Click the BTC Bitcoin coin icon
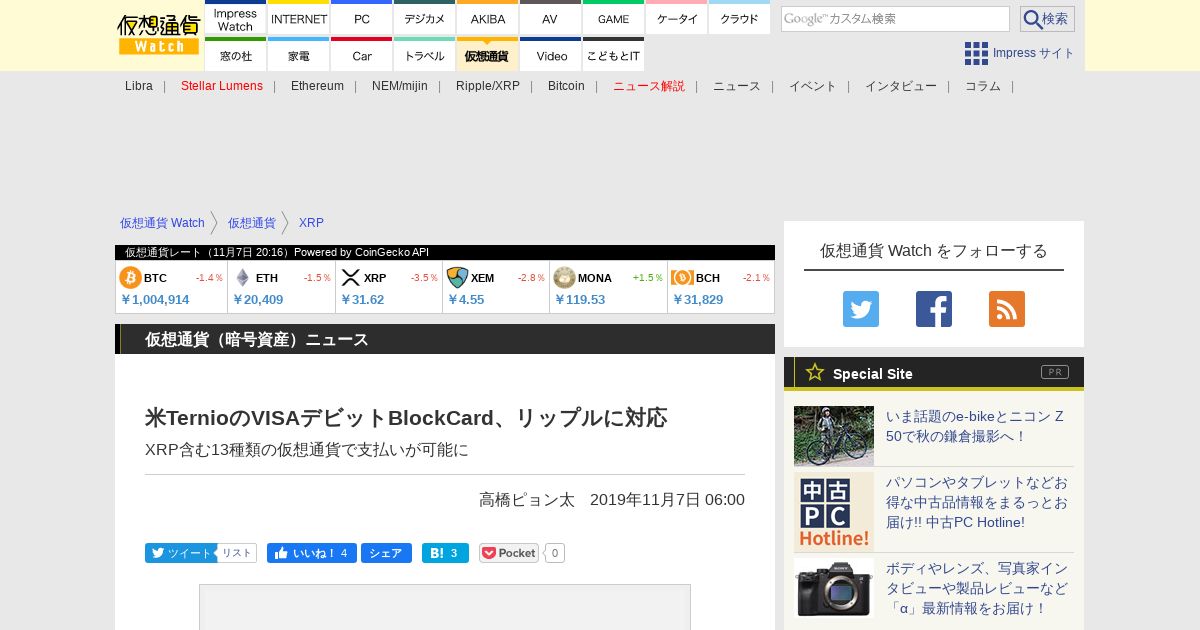 click(130, 278)
